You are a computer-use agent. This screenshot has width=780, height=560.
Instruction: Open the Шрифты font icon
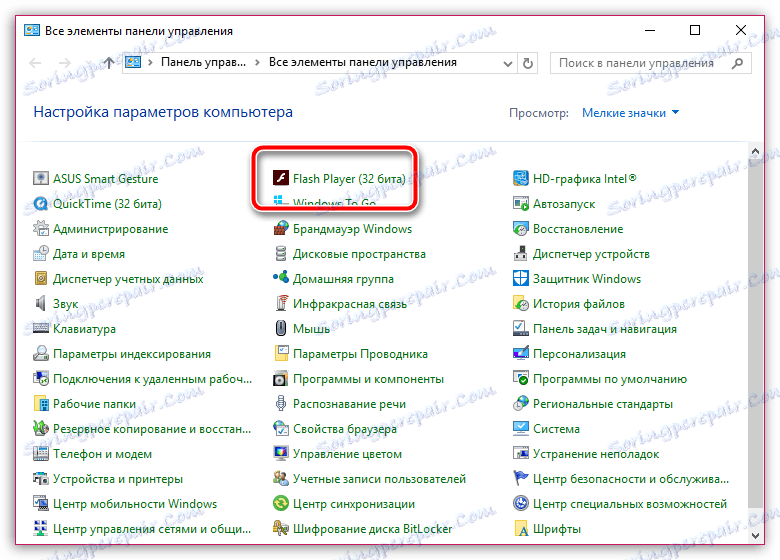(520, 528)
